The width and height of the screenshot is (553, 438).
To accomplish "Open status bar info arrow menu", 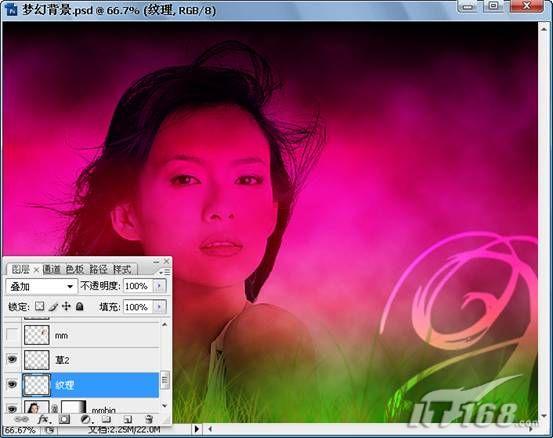I will [x=196, y=429].
